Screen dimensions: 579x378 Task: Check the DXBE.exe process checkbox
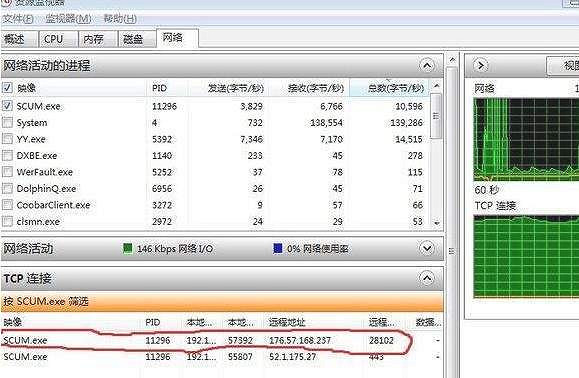[x=7, y=155]
